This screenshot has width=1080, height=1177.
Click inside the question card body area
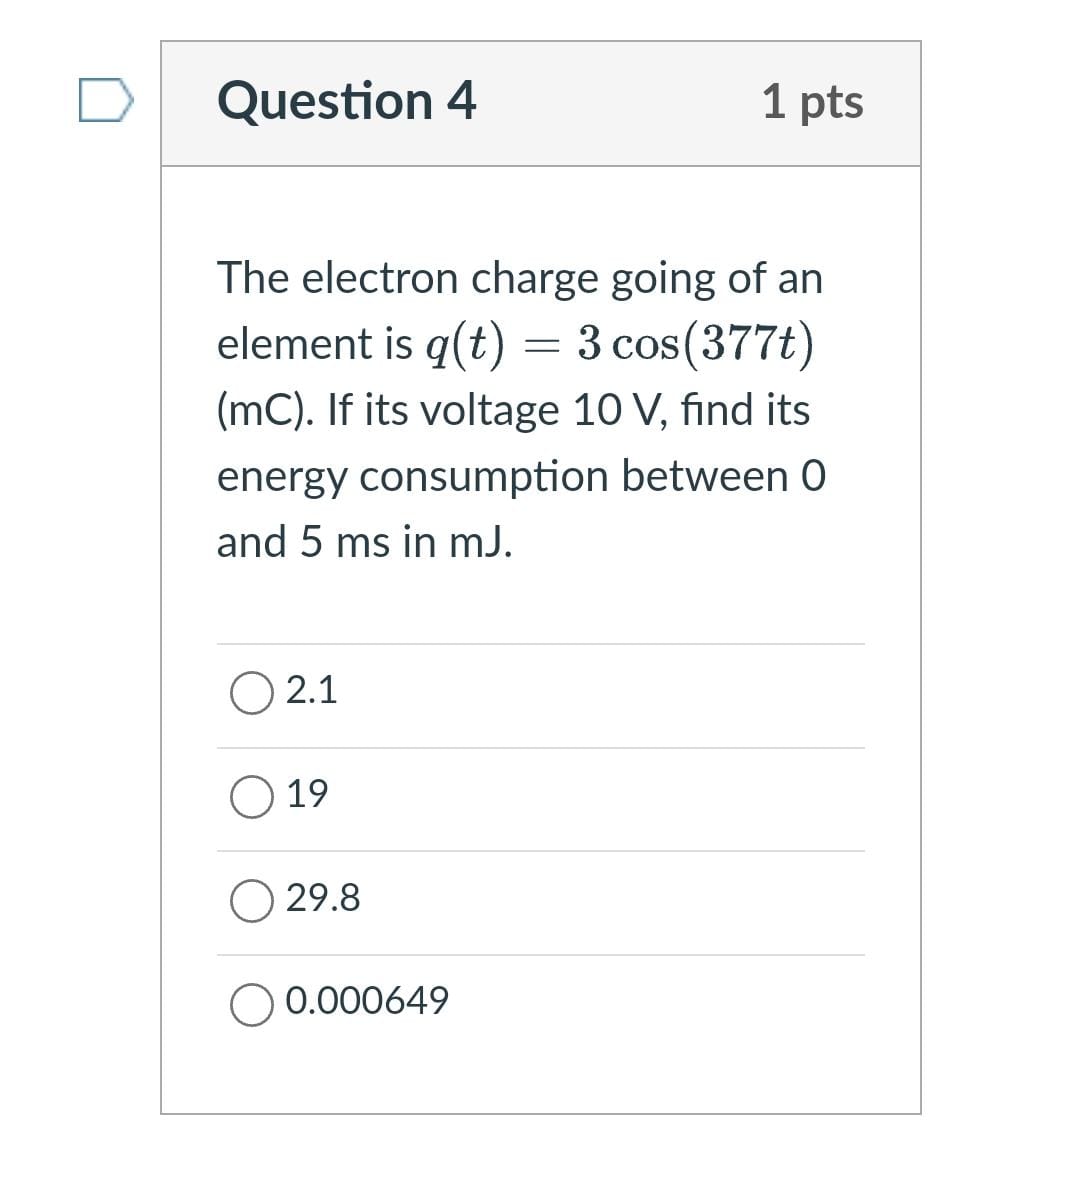pyautogui.click(x=540, y=600)
